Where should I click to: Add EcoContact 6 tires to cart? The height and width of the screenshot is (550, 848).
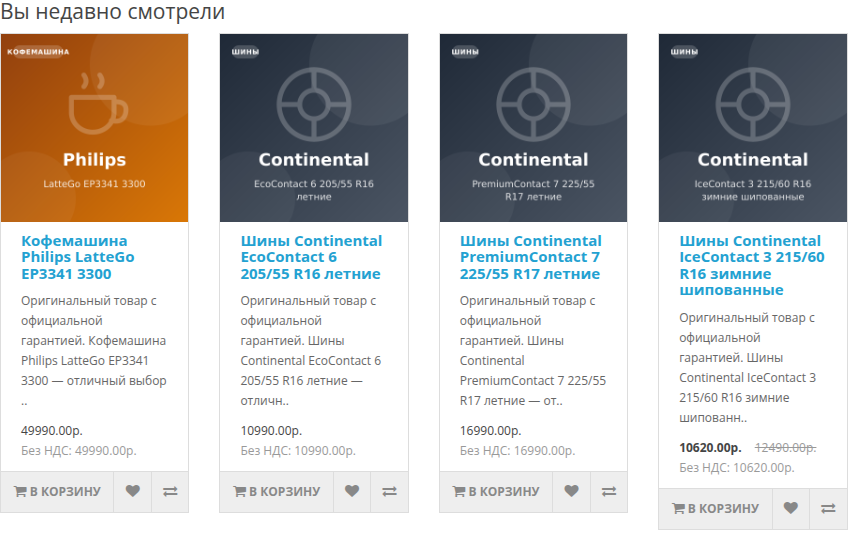(x=276, y=492)
